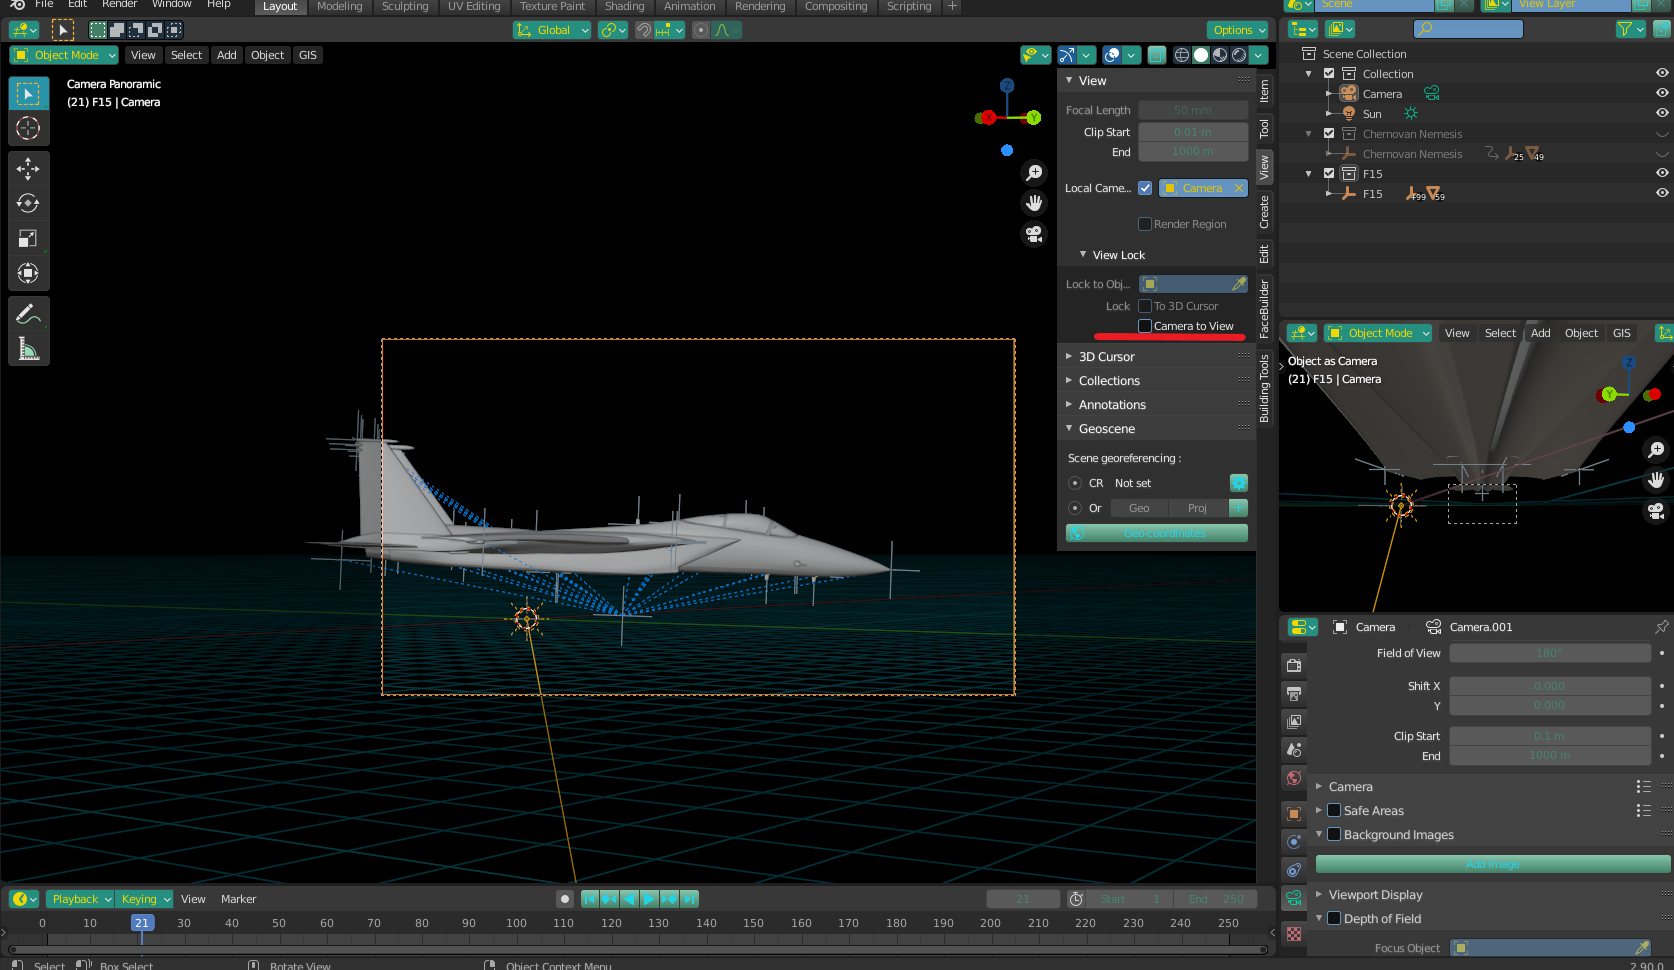Switch to the Modeling workspace tab
The height and width of the screenshot is (970, 1674).
[x=339, y=6]
